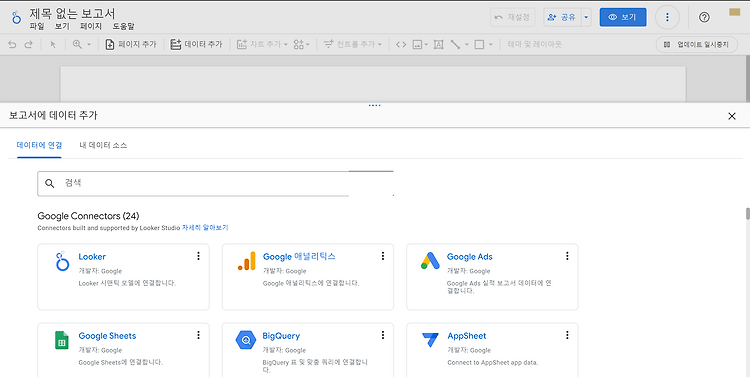Image resolution: width=750 pixels, height=380 pixels.
Task: Open BigQuery card more options
Action: 383,335
